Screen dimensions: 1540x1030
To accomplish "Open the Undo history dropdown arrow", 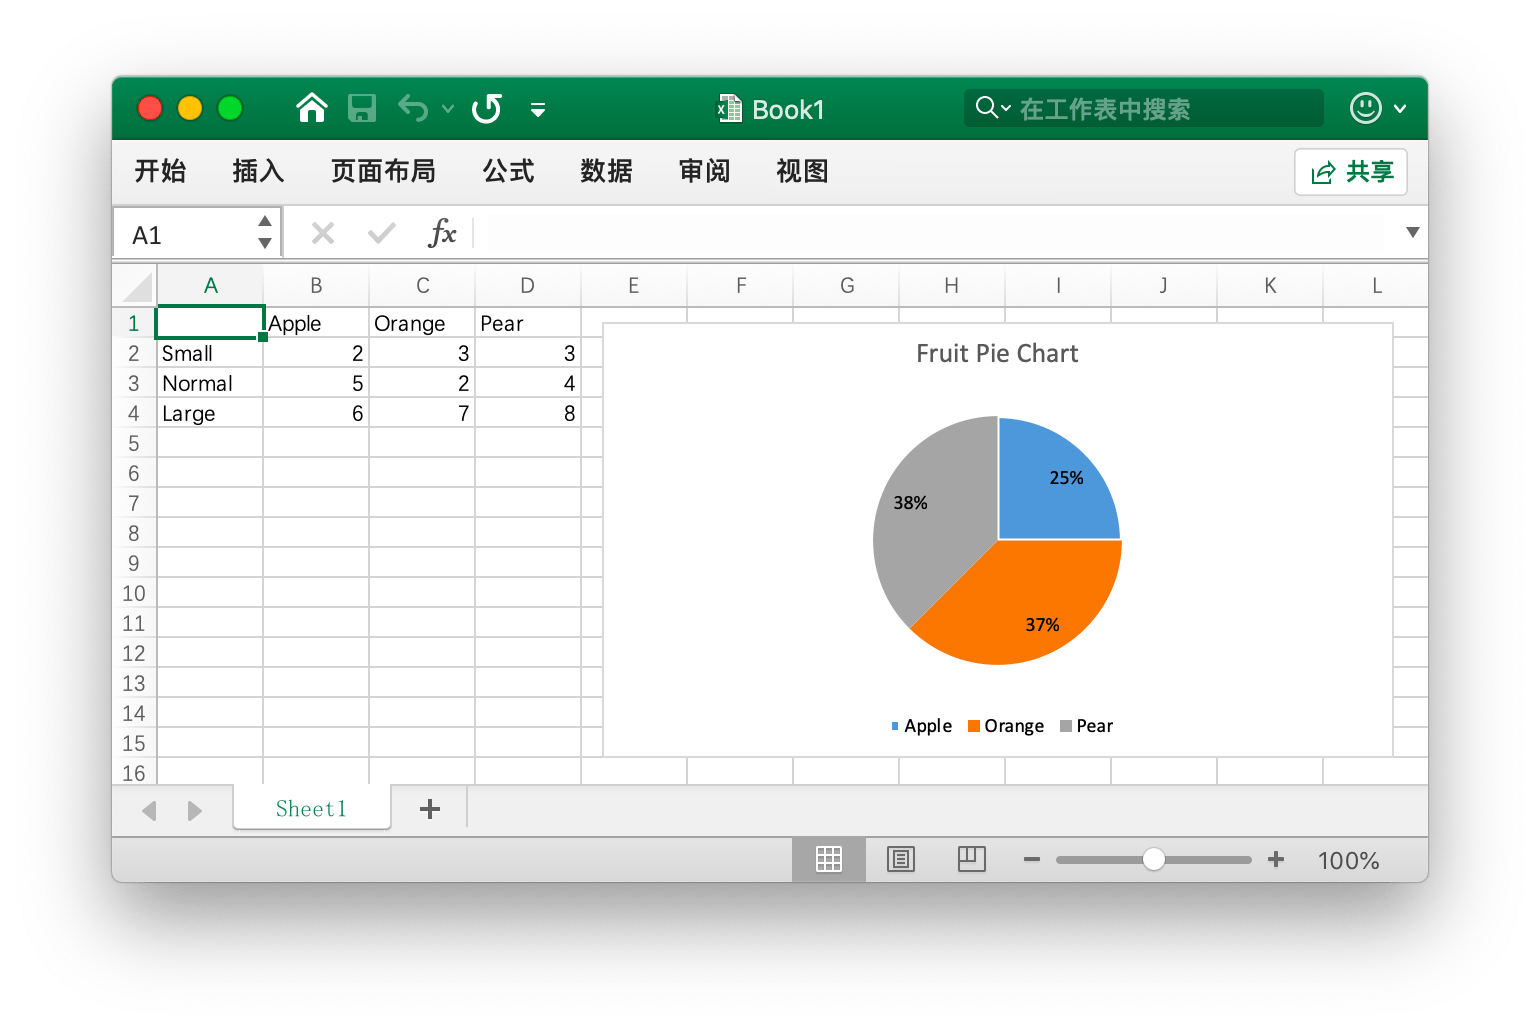I will [448, 109].
